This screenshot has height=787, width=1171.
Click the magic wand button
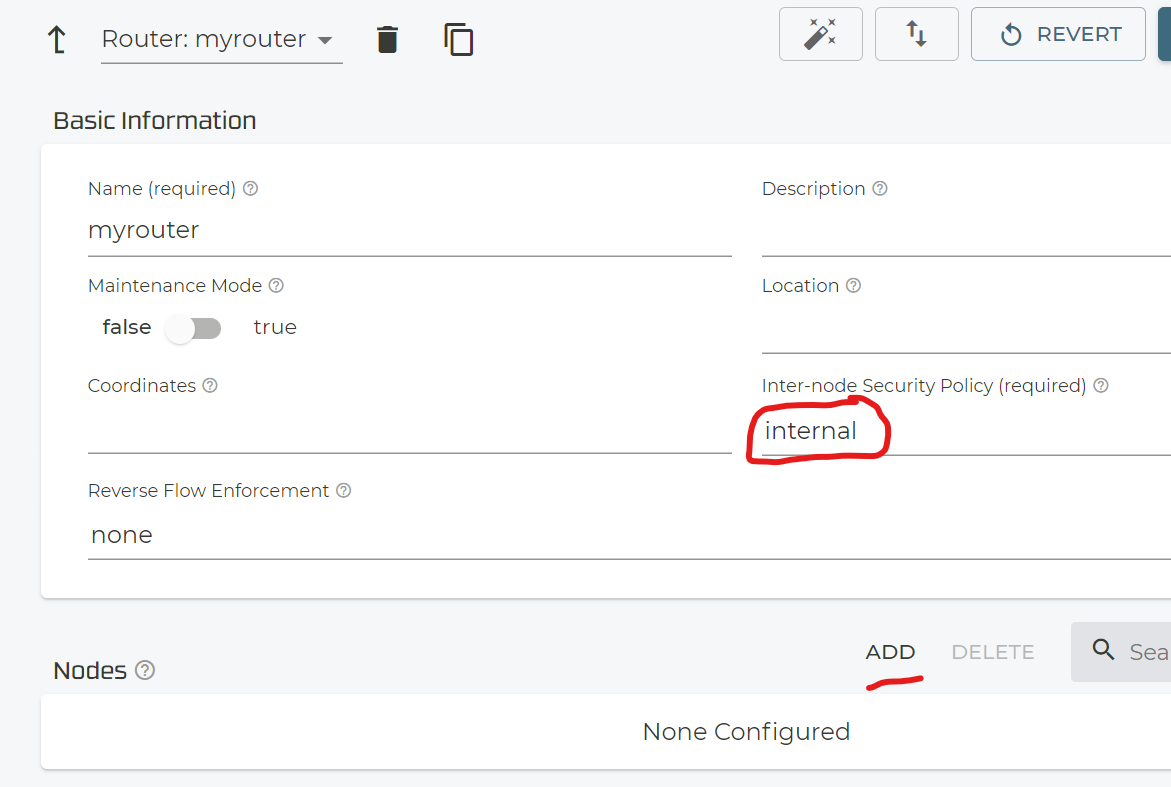tap(820, 35)
